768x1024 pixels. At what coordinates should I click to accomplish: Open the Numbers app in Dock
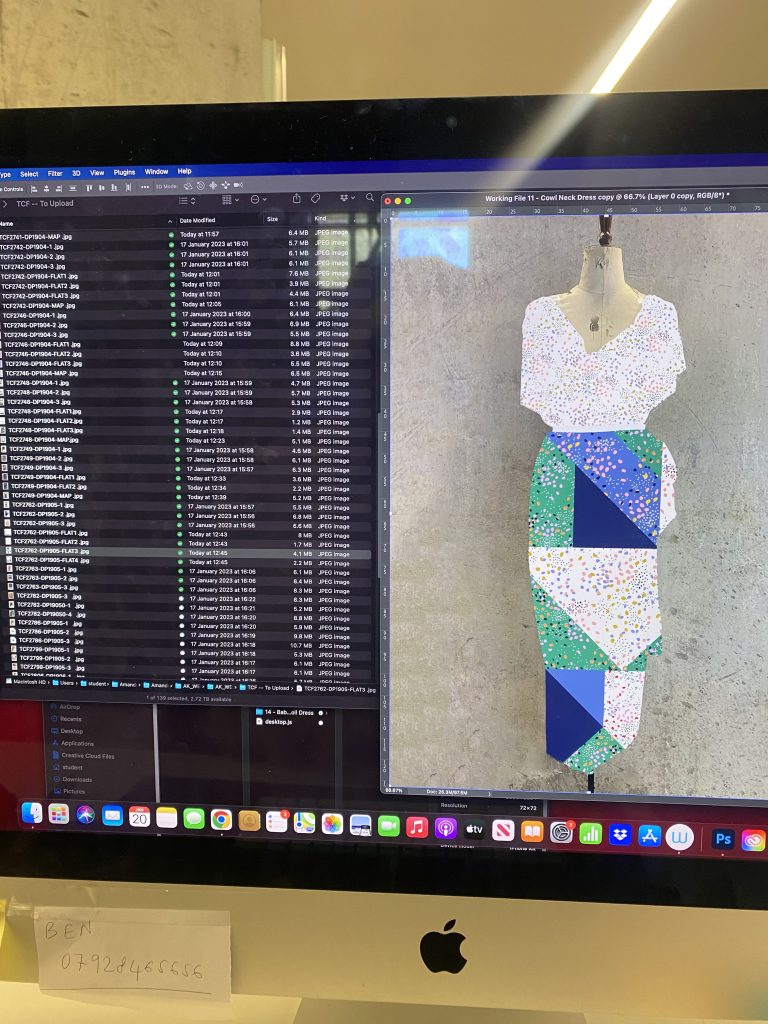point(590,834)
